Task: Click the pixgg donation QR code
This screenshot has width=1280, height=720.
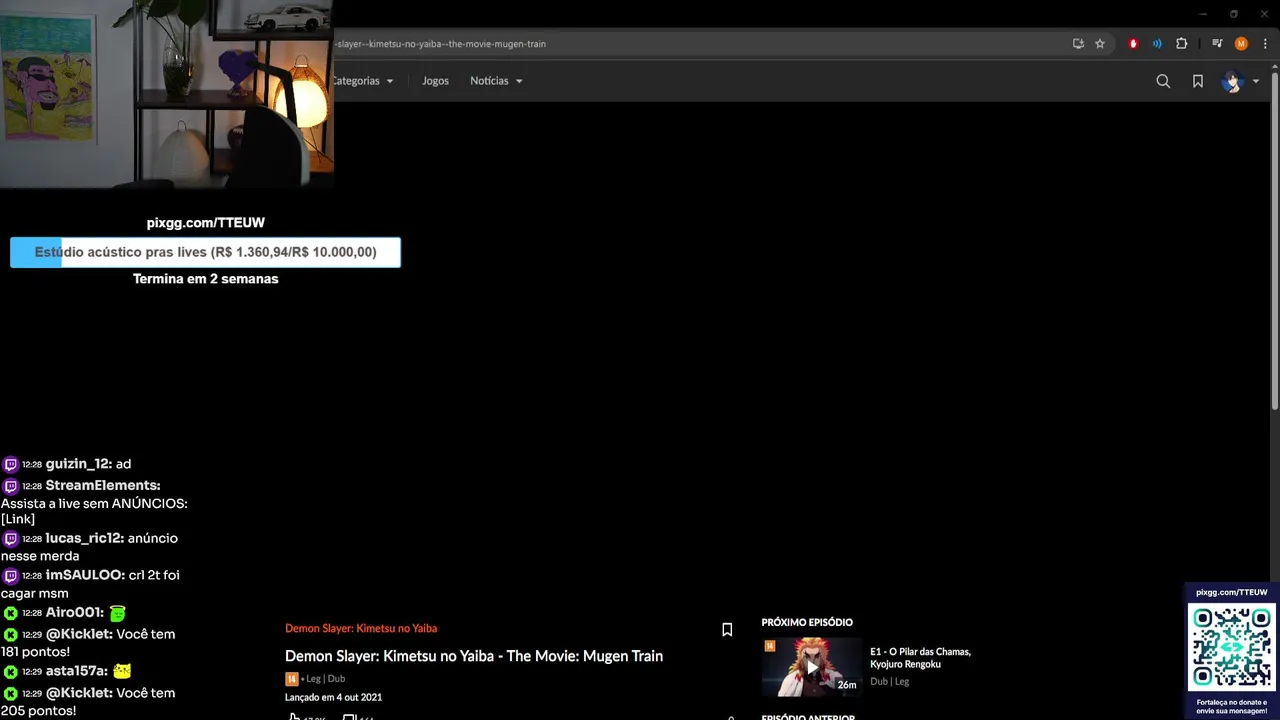Action: point(1232,647)
